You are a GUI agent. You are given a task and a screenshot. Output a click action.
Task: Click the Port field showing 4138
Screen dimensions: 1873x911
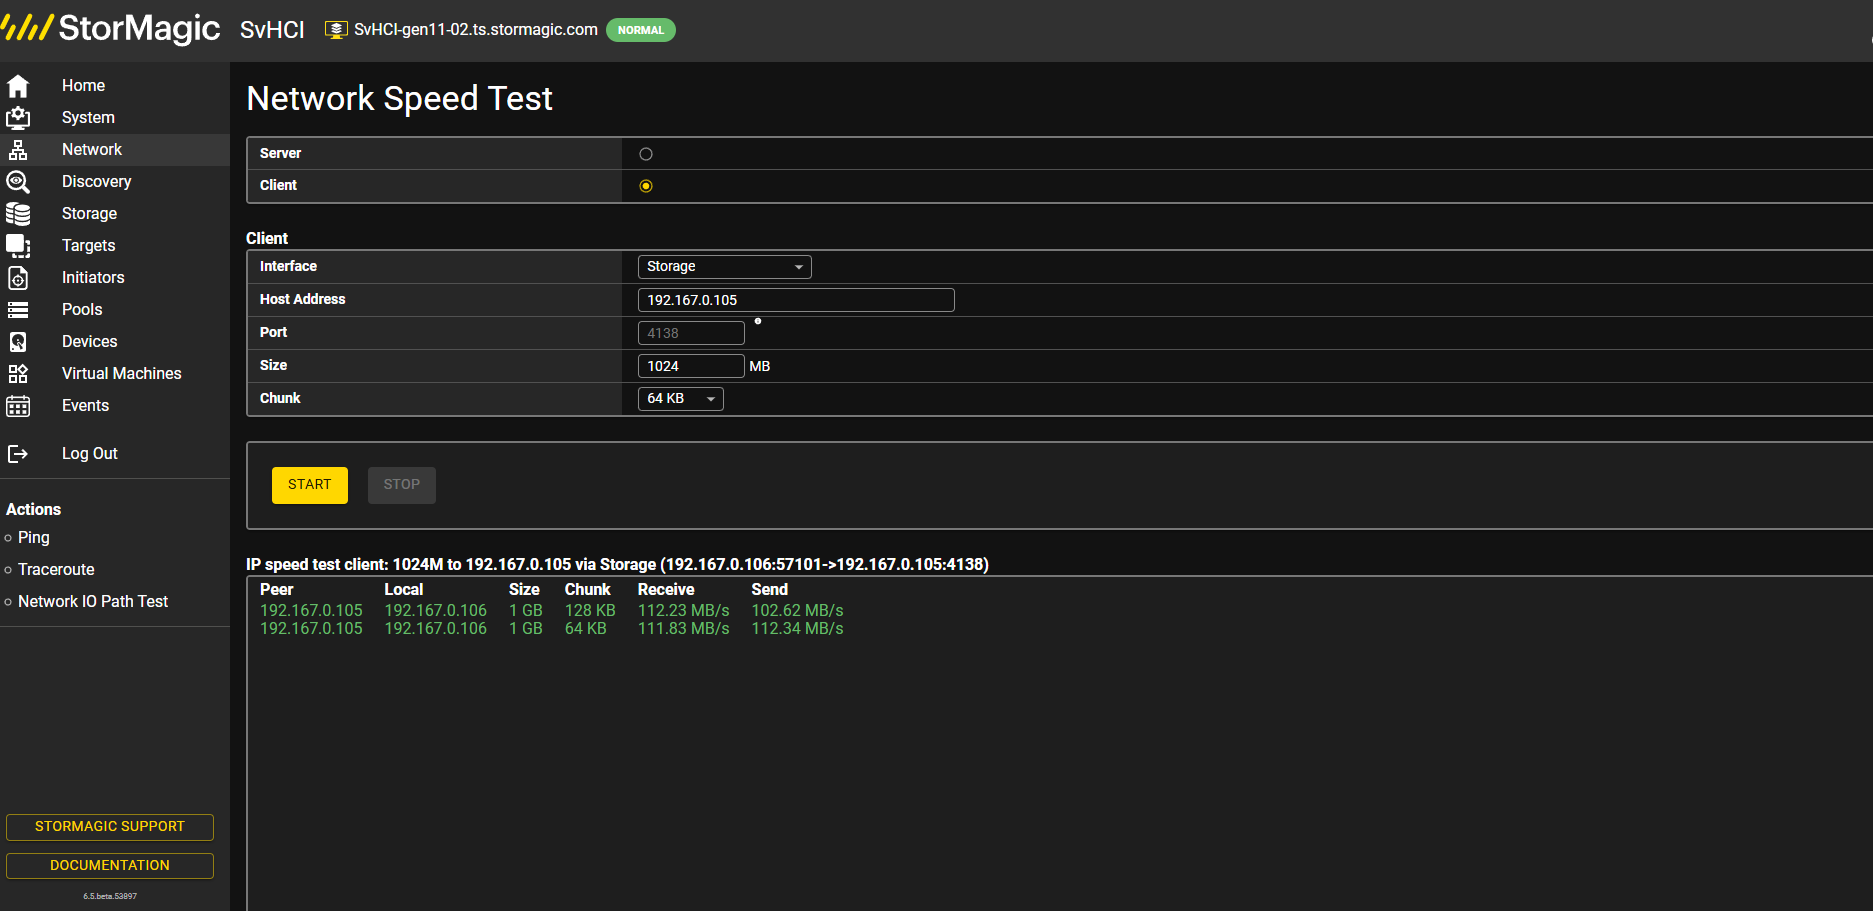(691, 333)
